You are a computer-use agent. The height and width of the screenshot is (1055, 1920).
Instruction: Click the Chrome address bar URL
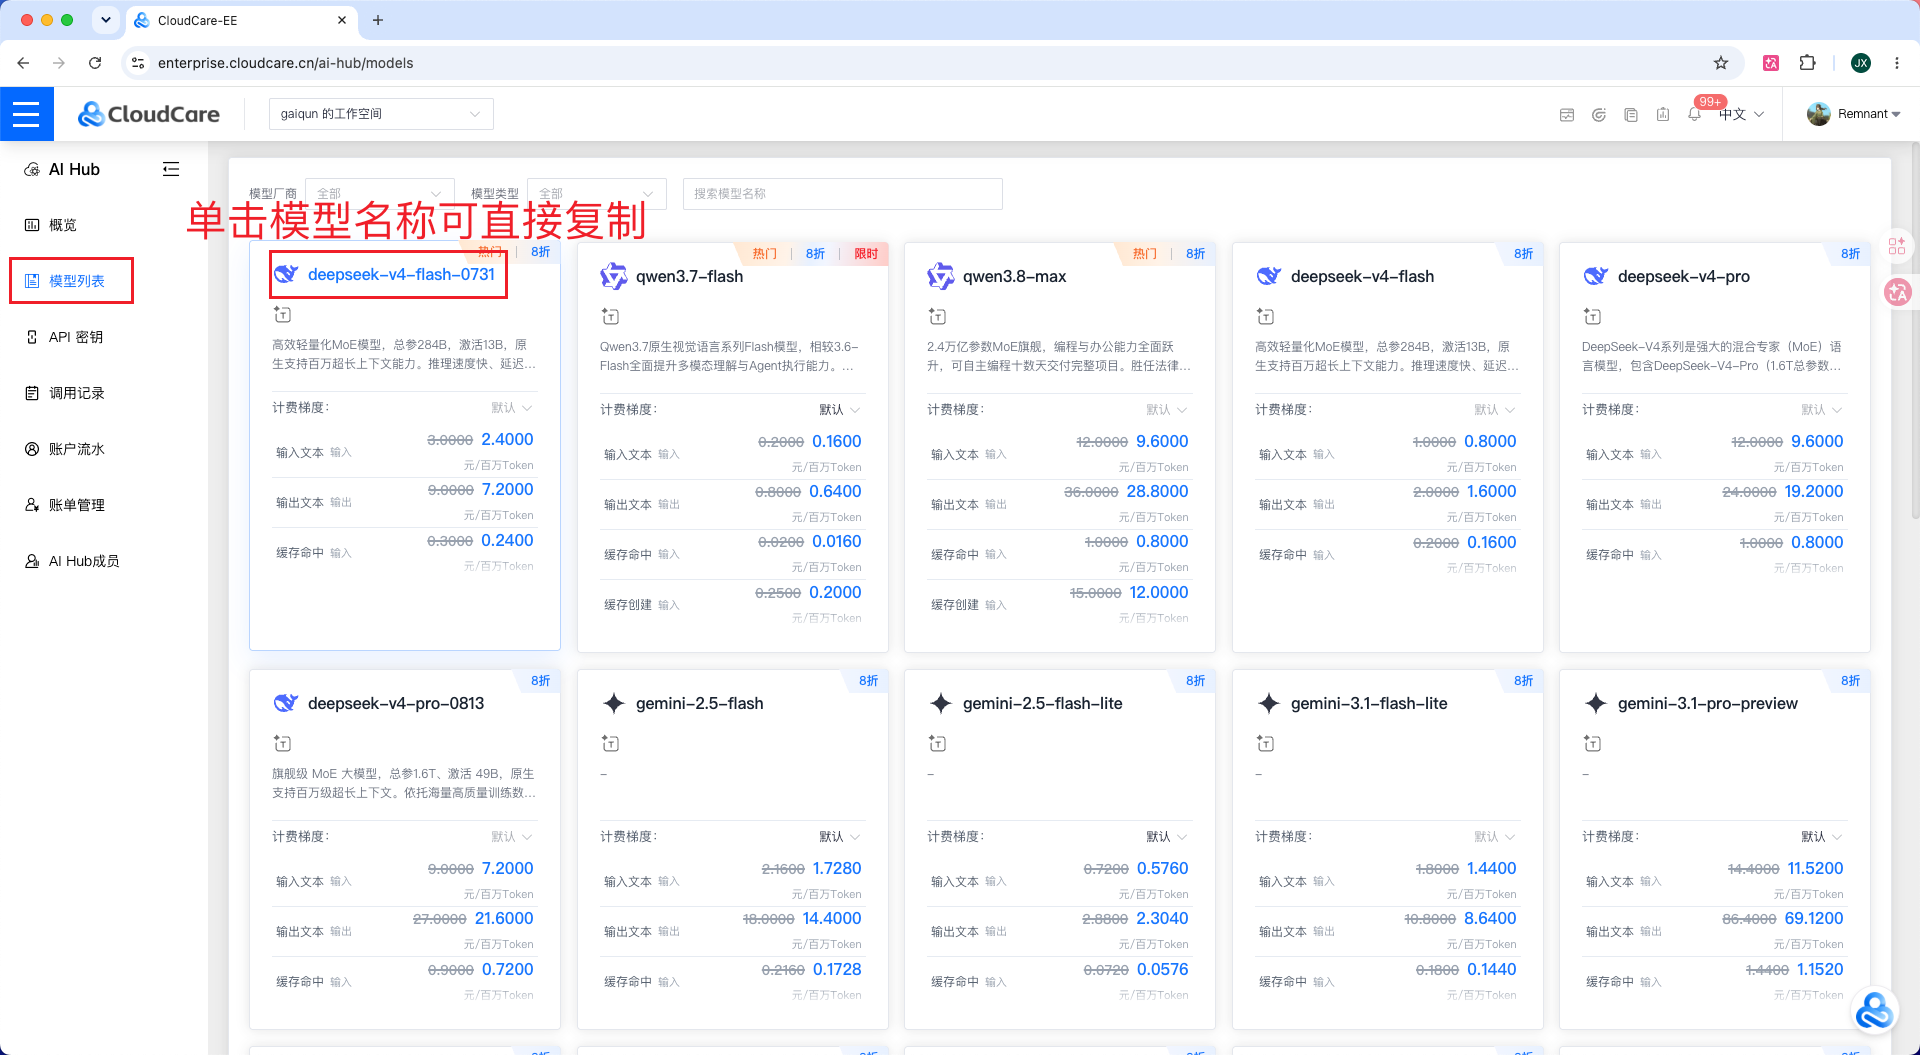[286, 63]
